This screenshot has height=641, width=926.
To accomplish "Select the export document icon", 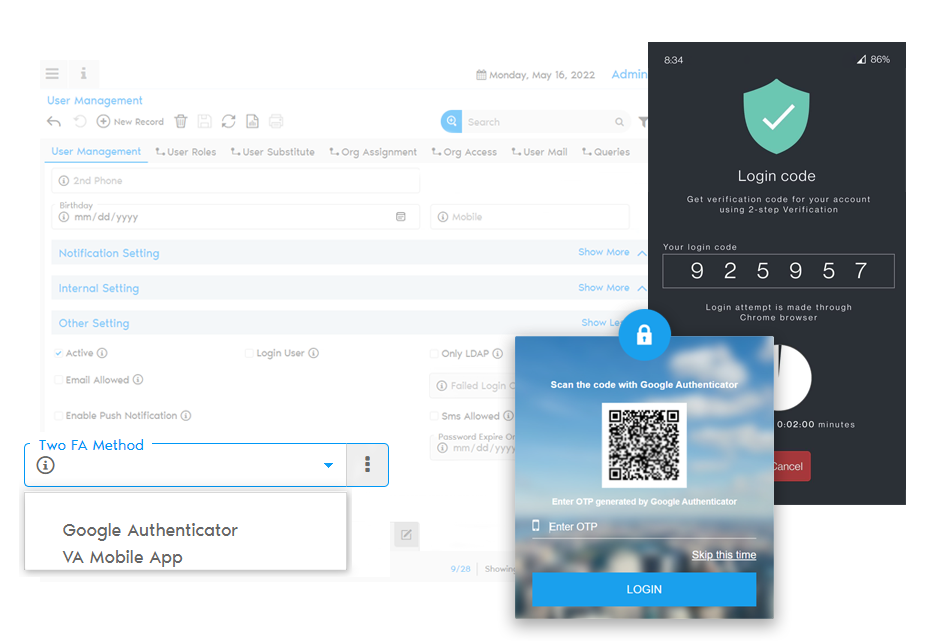I will 251,121.
